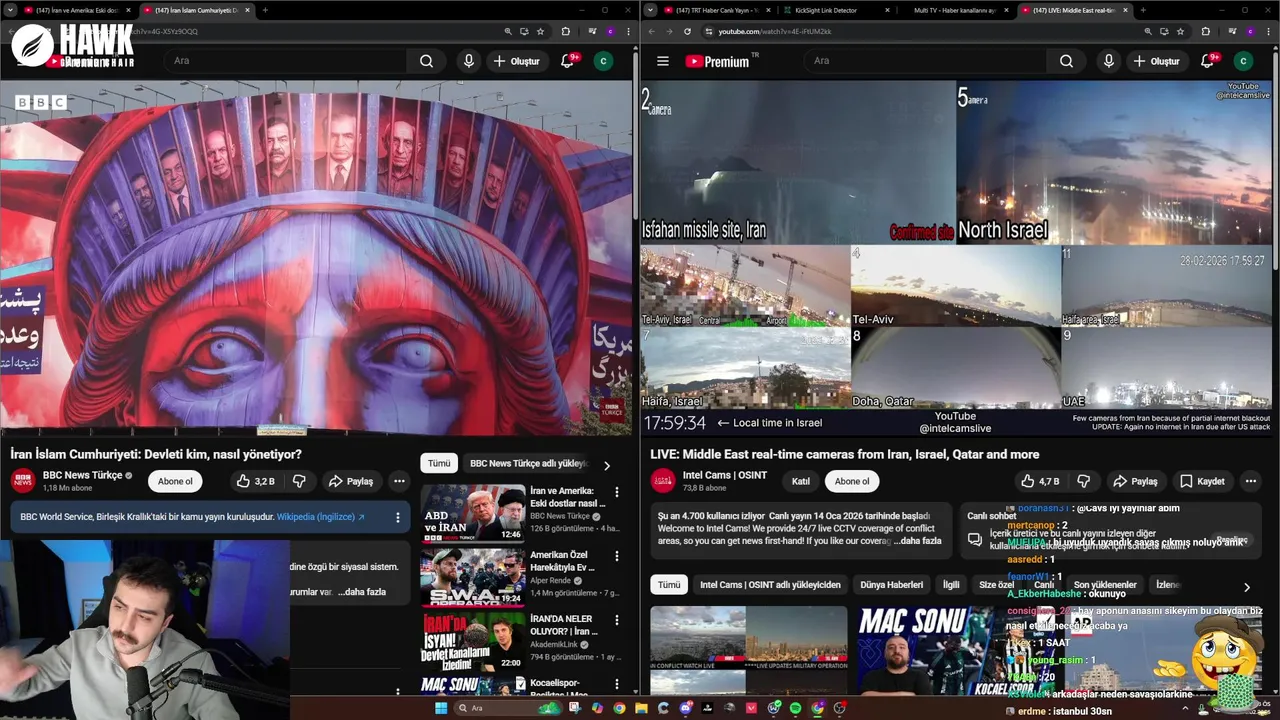Open new tab in right browser window
1280x720 pixels.
coord(1143,10)
